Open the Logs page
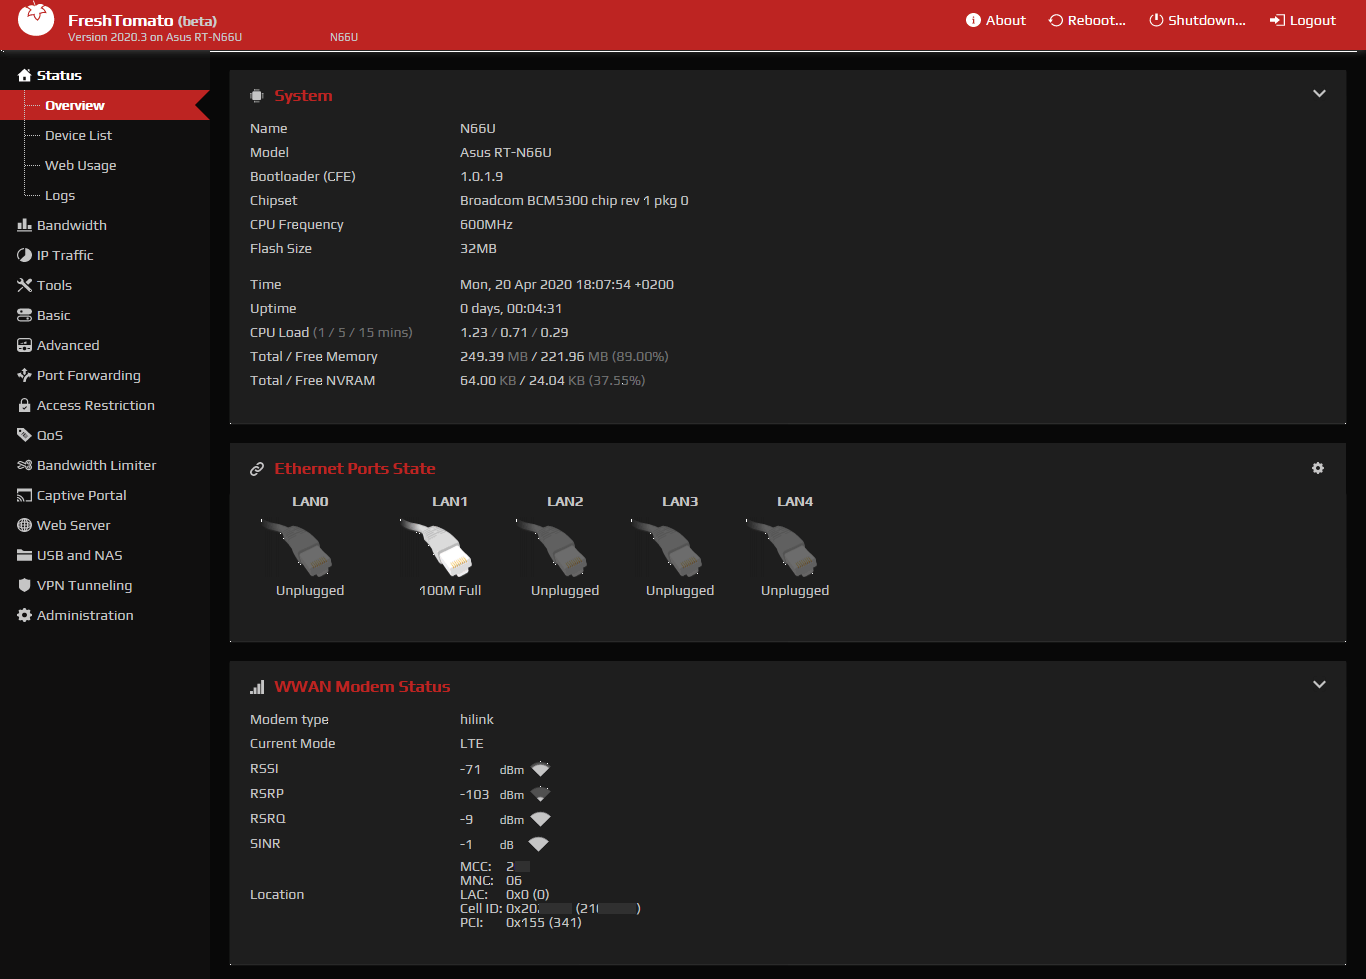Image resolution: width=1366 pixels, height=979 pixels. (60, 195)
